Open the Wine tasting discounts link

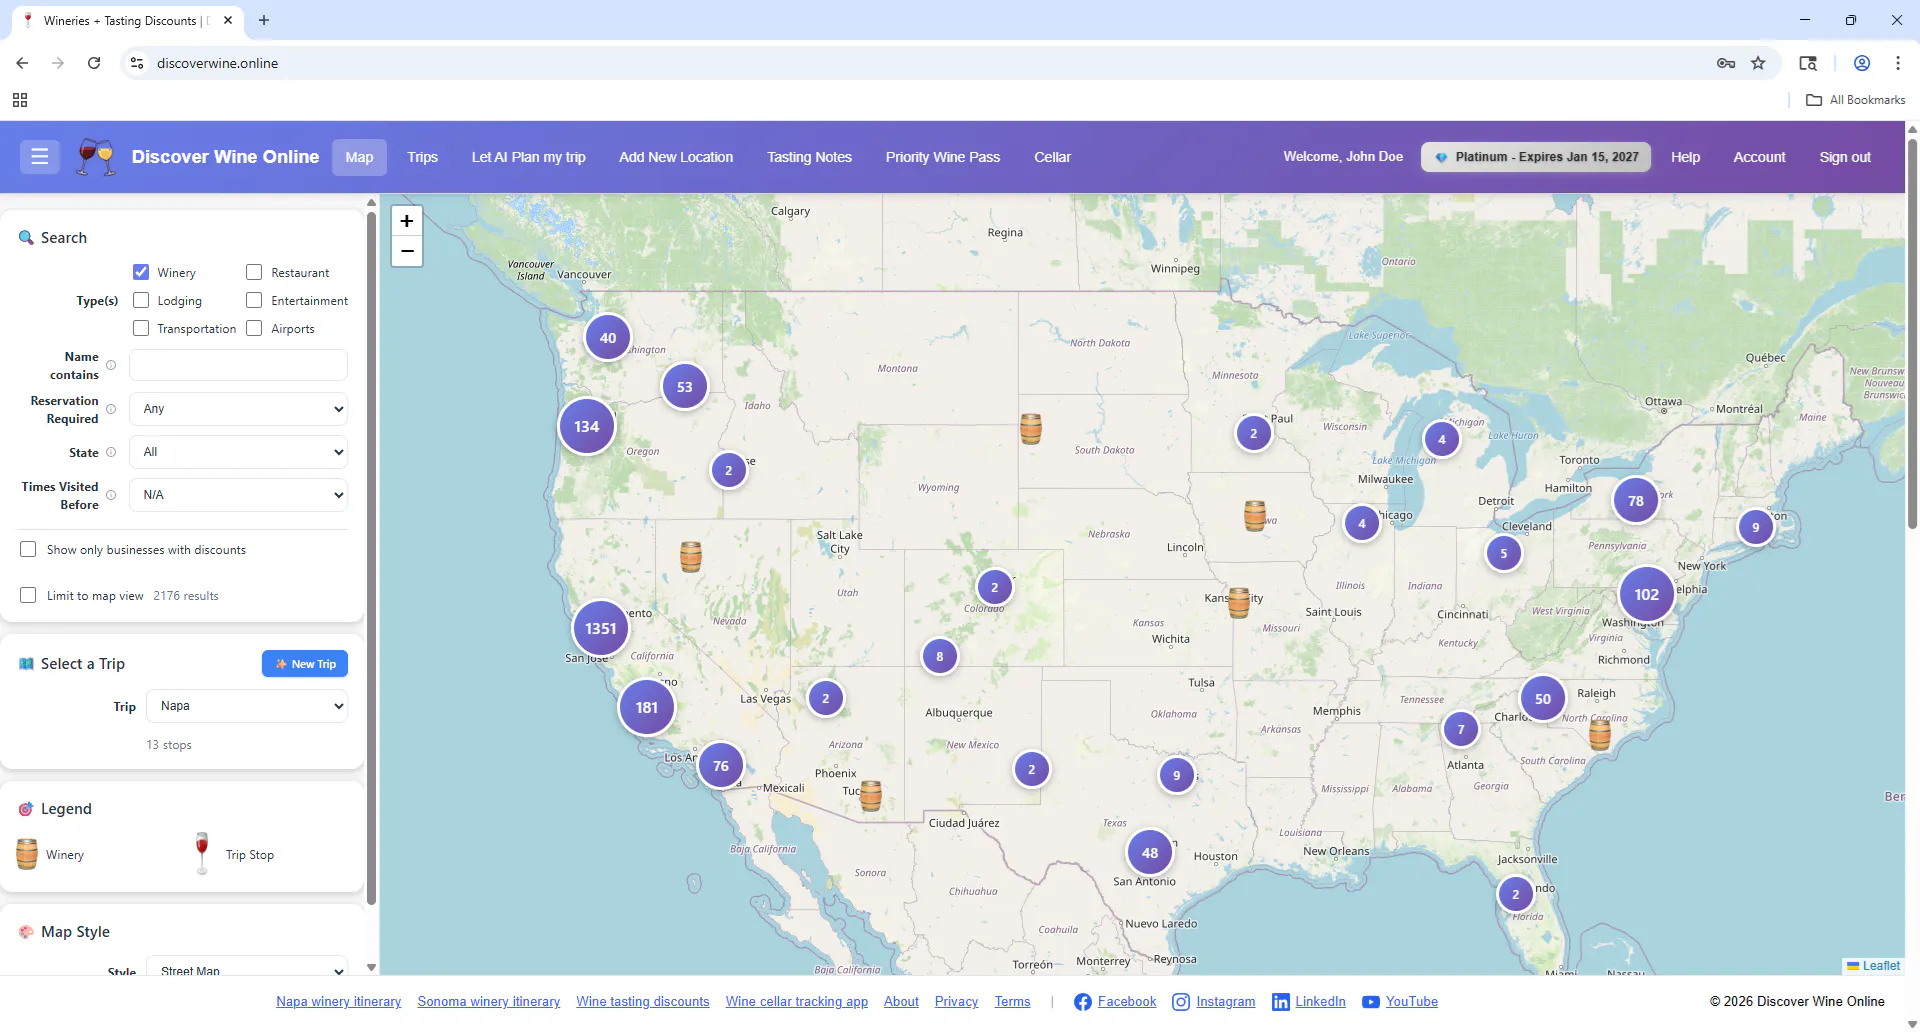[643, 1002]
